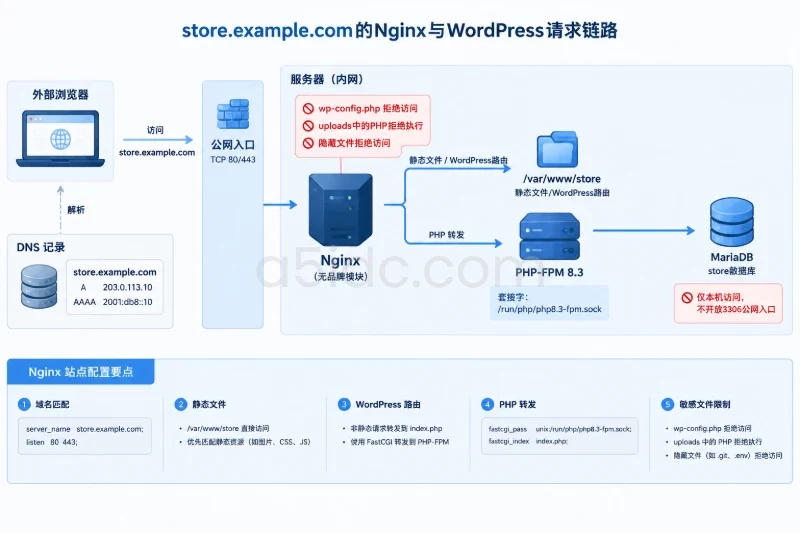Click the listen 80 443; line
Screen dimensions: 800x533
coord(52,442)
